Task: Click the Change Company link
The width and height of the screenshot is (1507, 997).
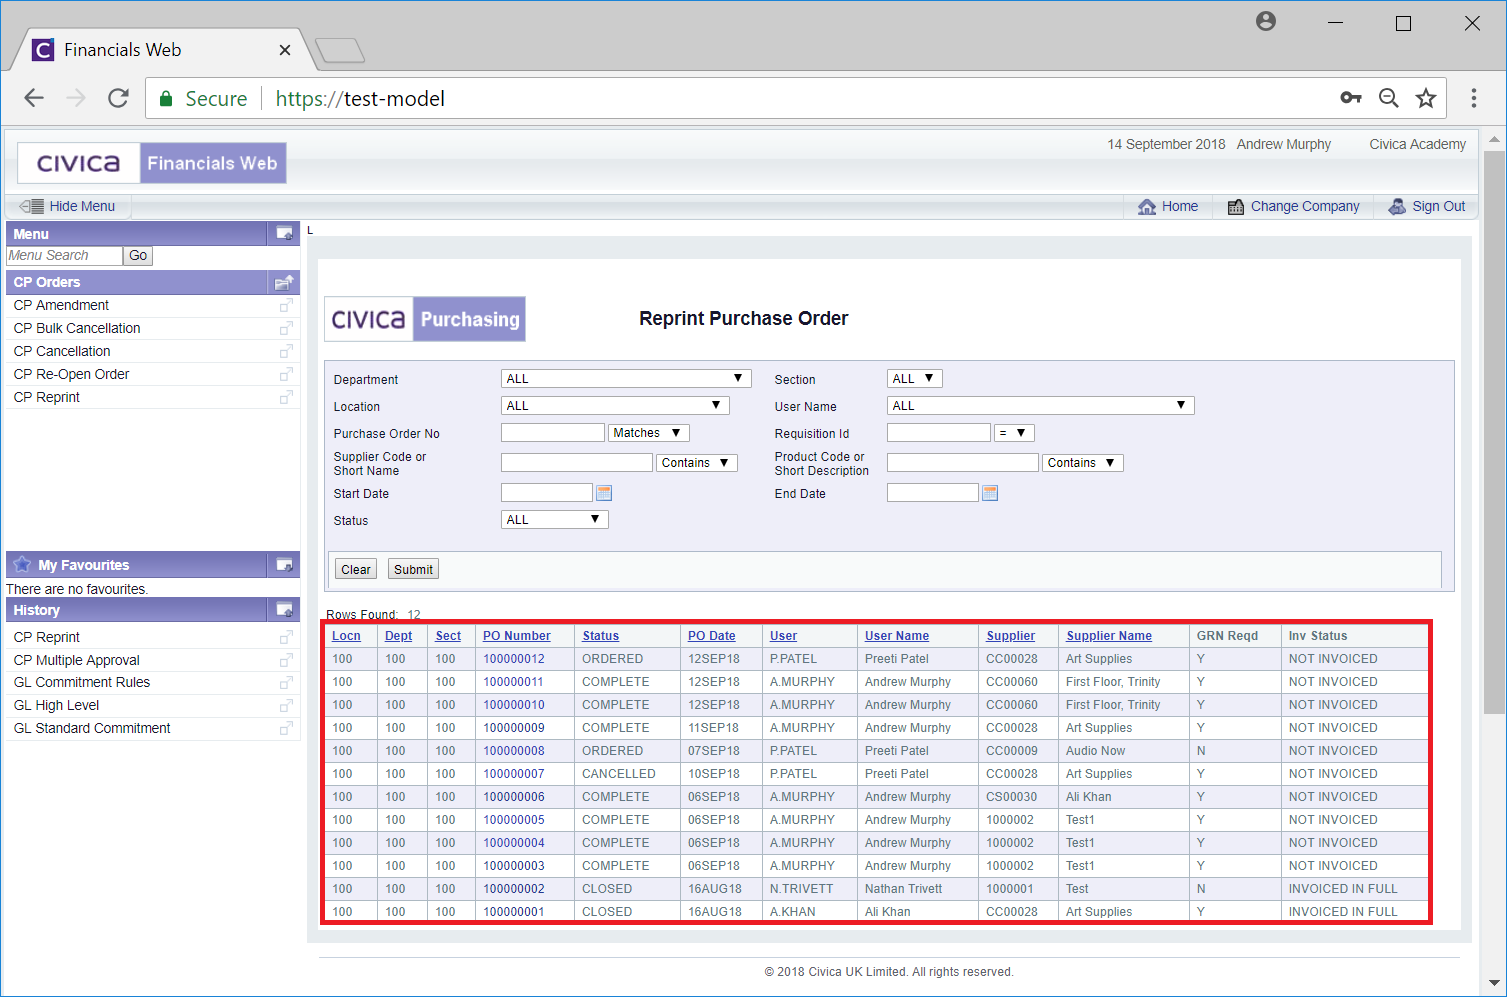Action: 1305,206
